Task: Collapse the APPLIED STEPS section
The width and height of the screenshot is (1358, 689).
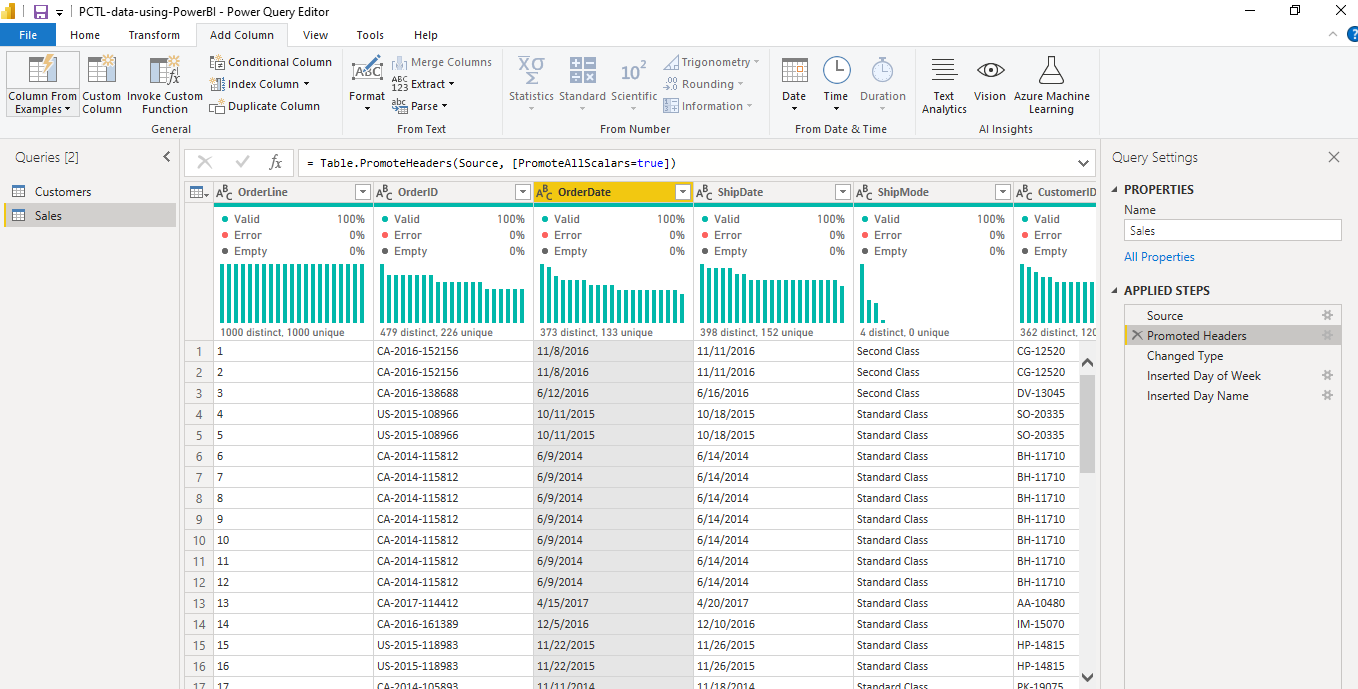Action: point(1115,290)
